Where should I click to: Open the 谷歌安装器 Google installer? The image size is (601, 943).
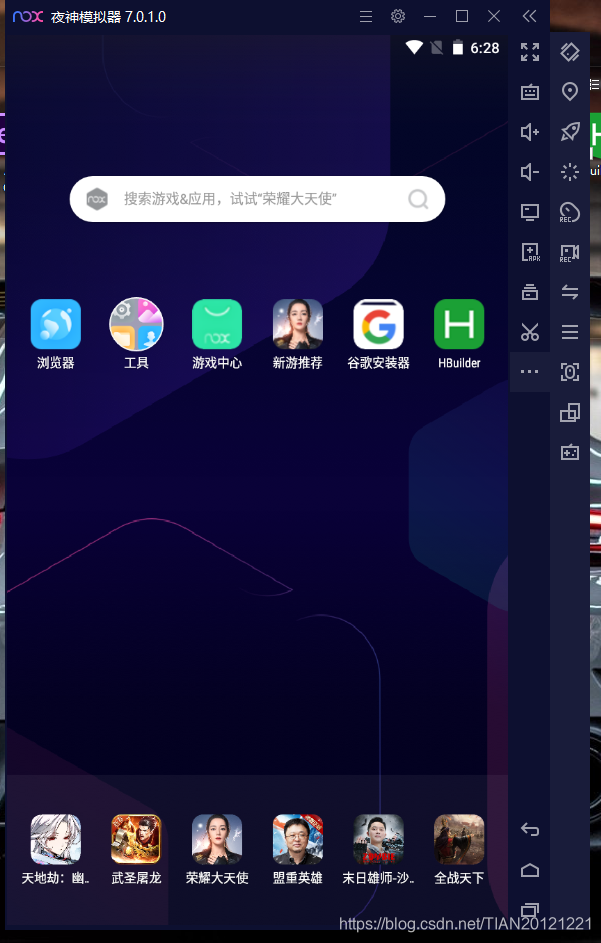pos(378,324)
